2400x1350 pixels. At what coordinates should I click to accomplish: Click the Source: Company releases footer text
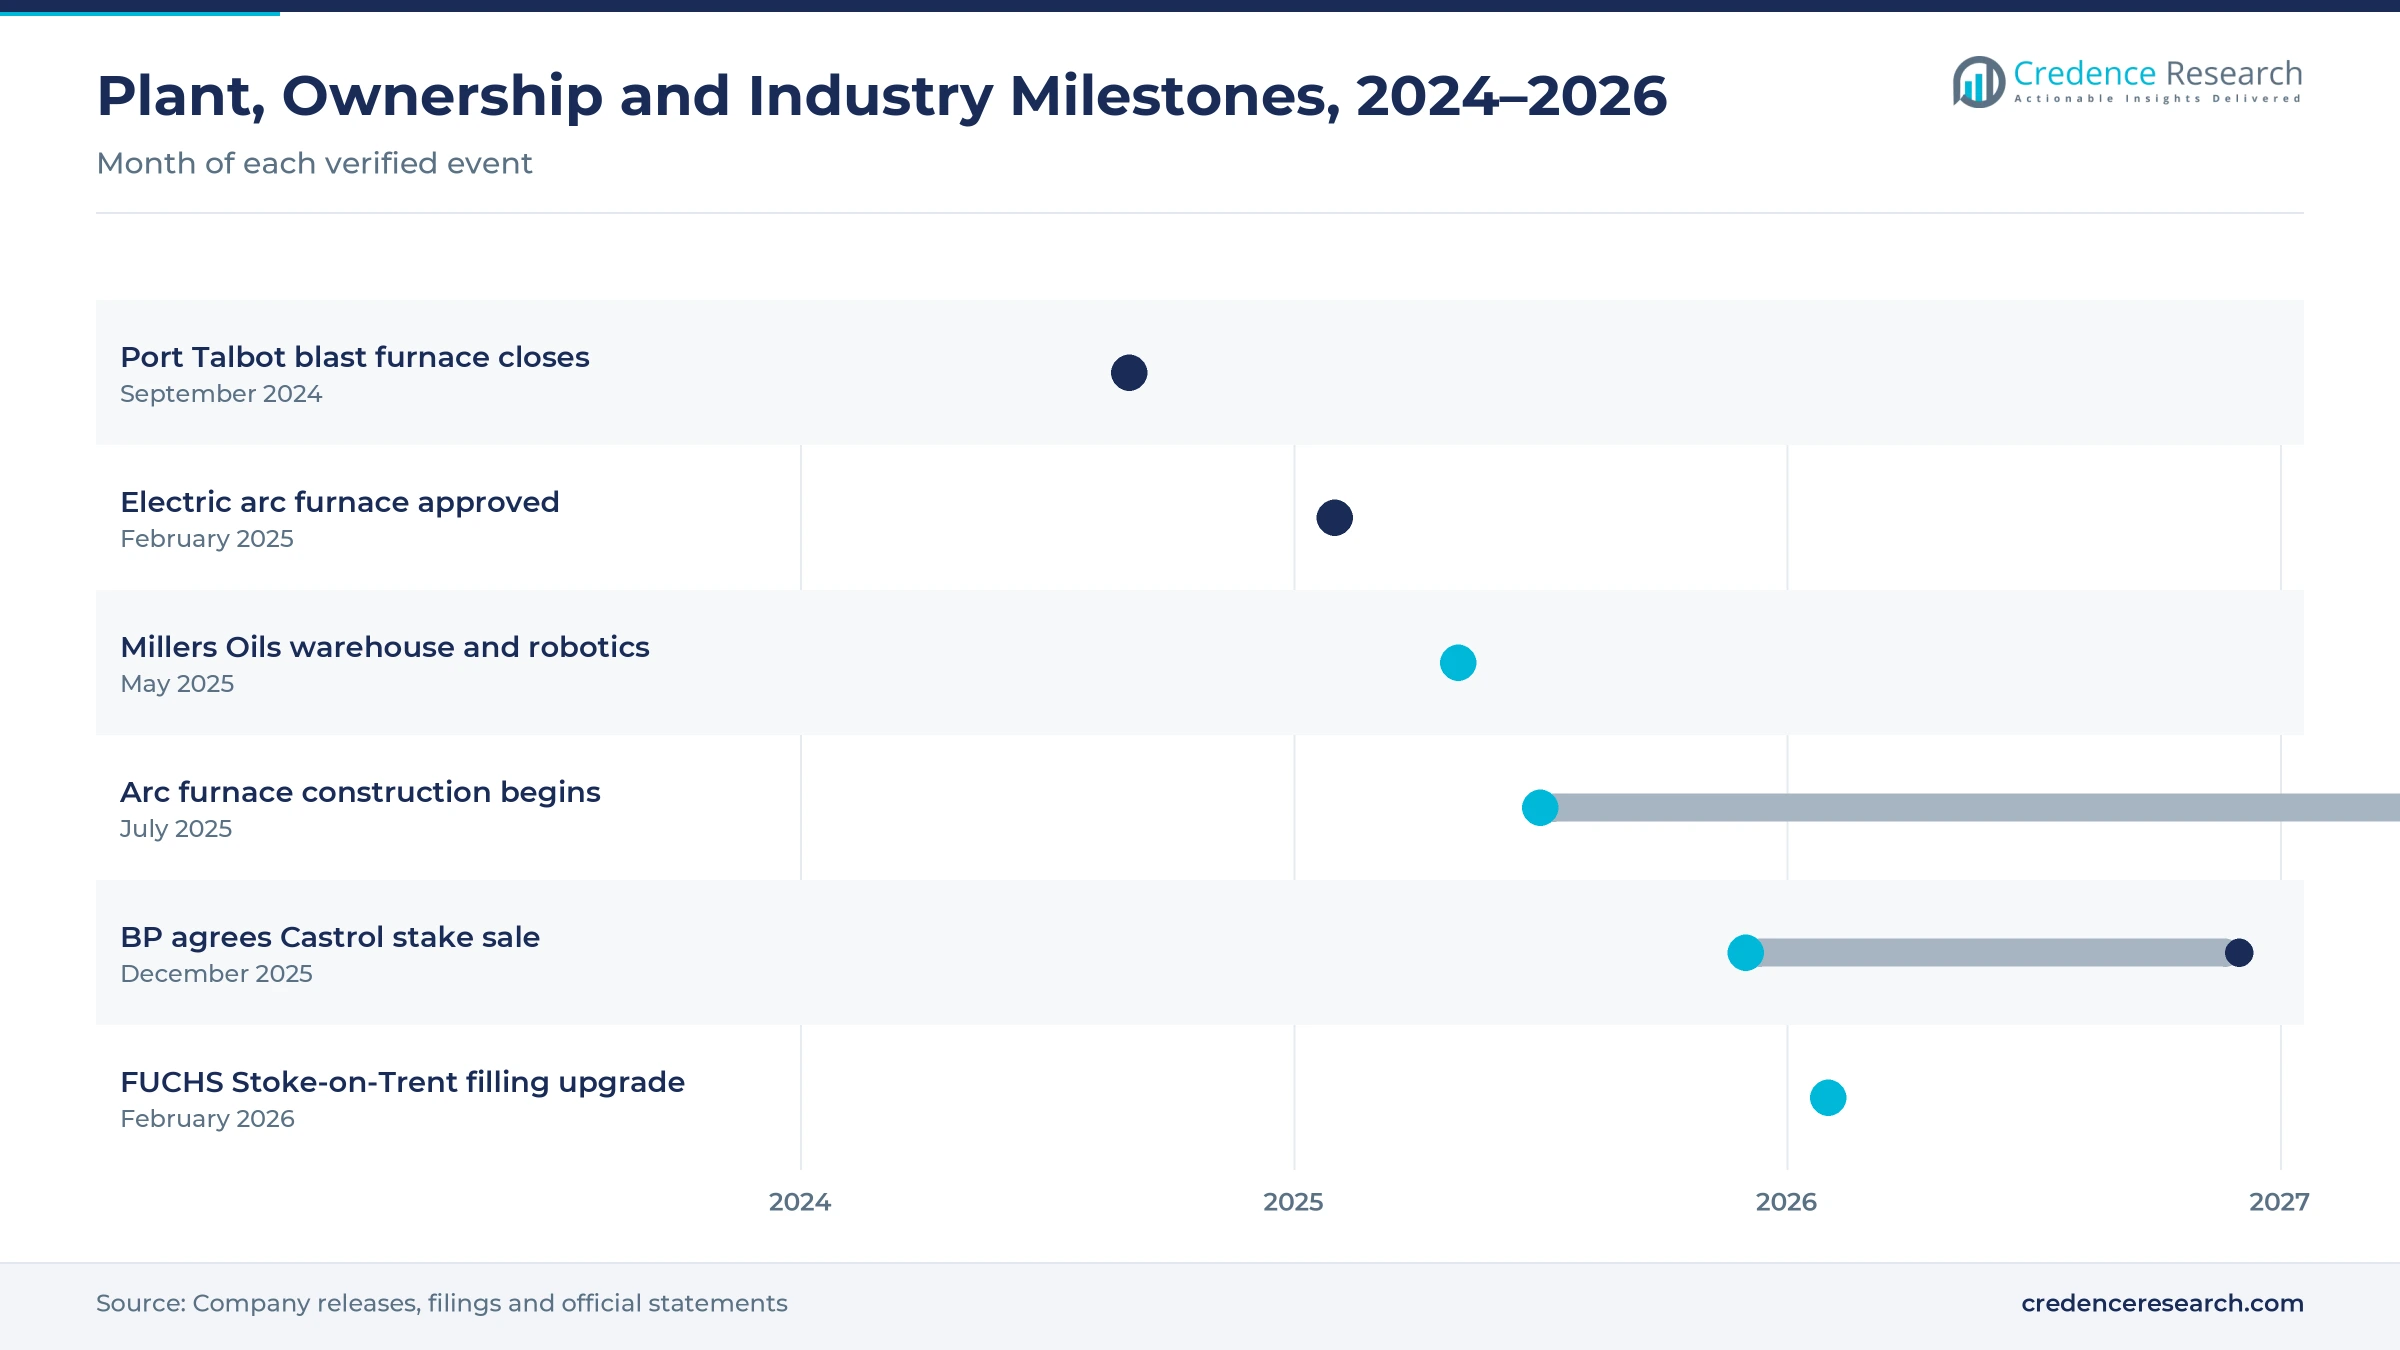442,1303
